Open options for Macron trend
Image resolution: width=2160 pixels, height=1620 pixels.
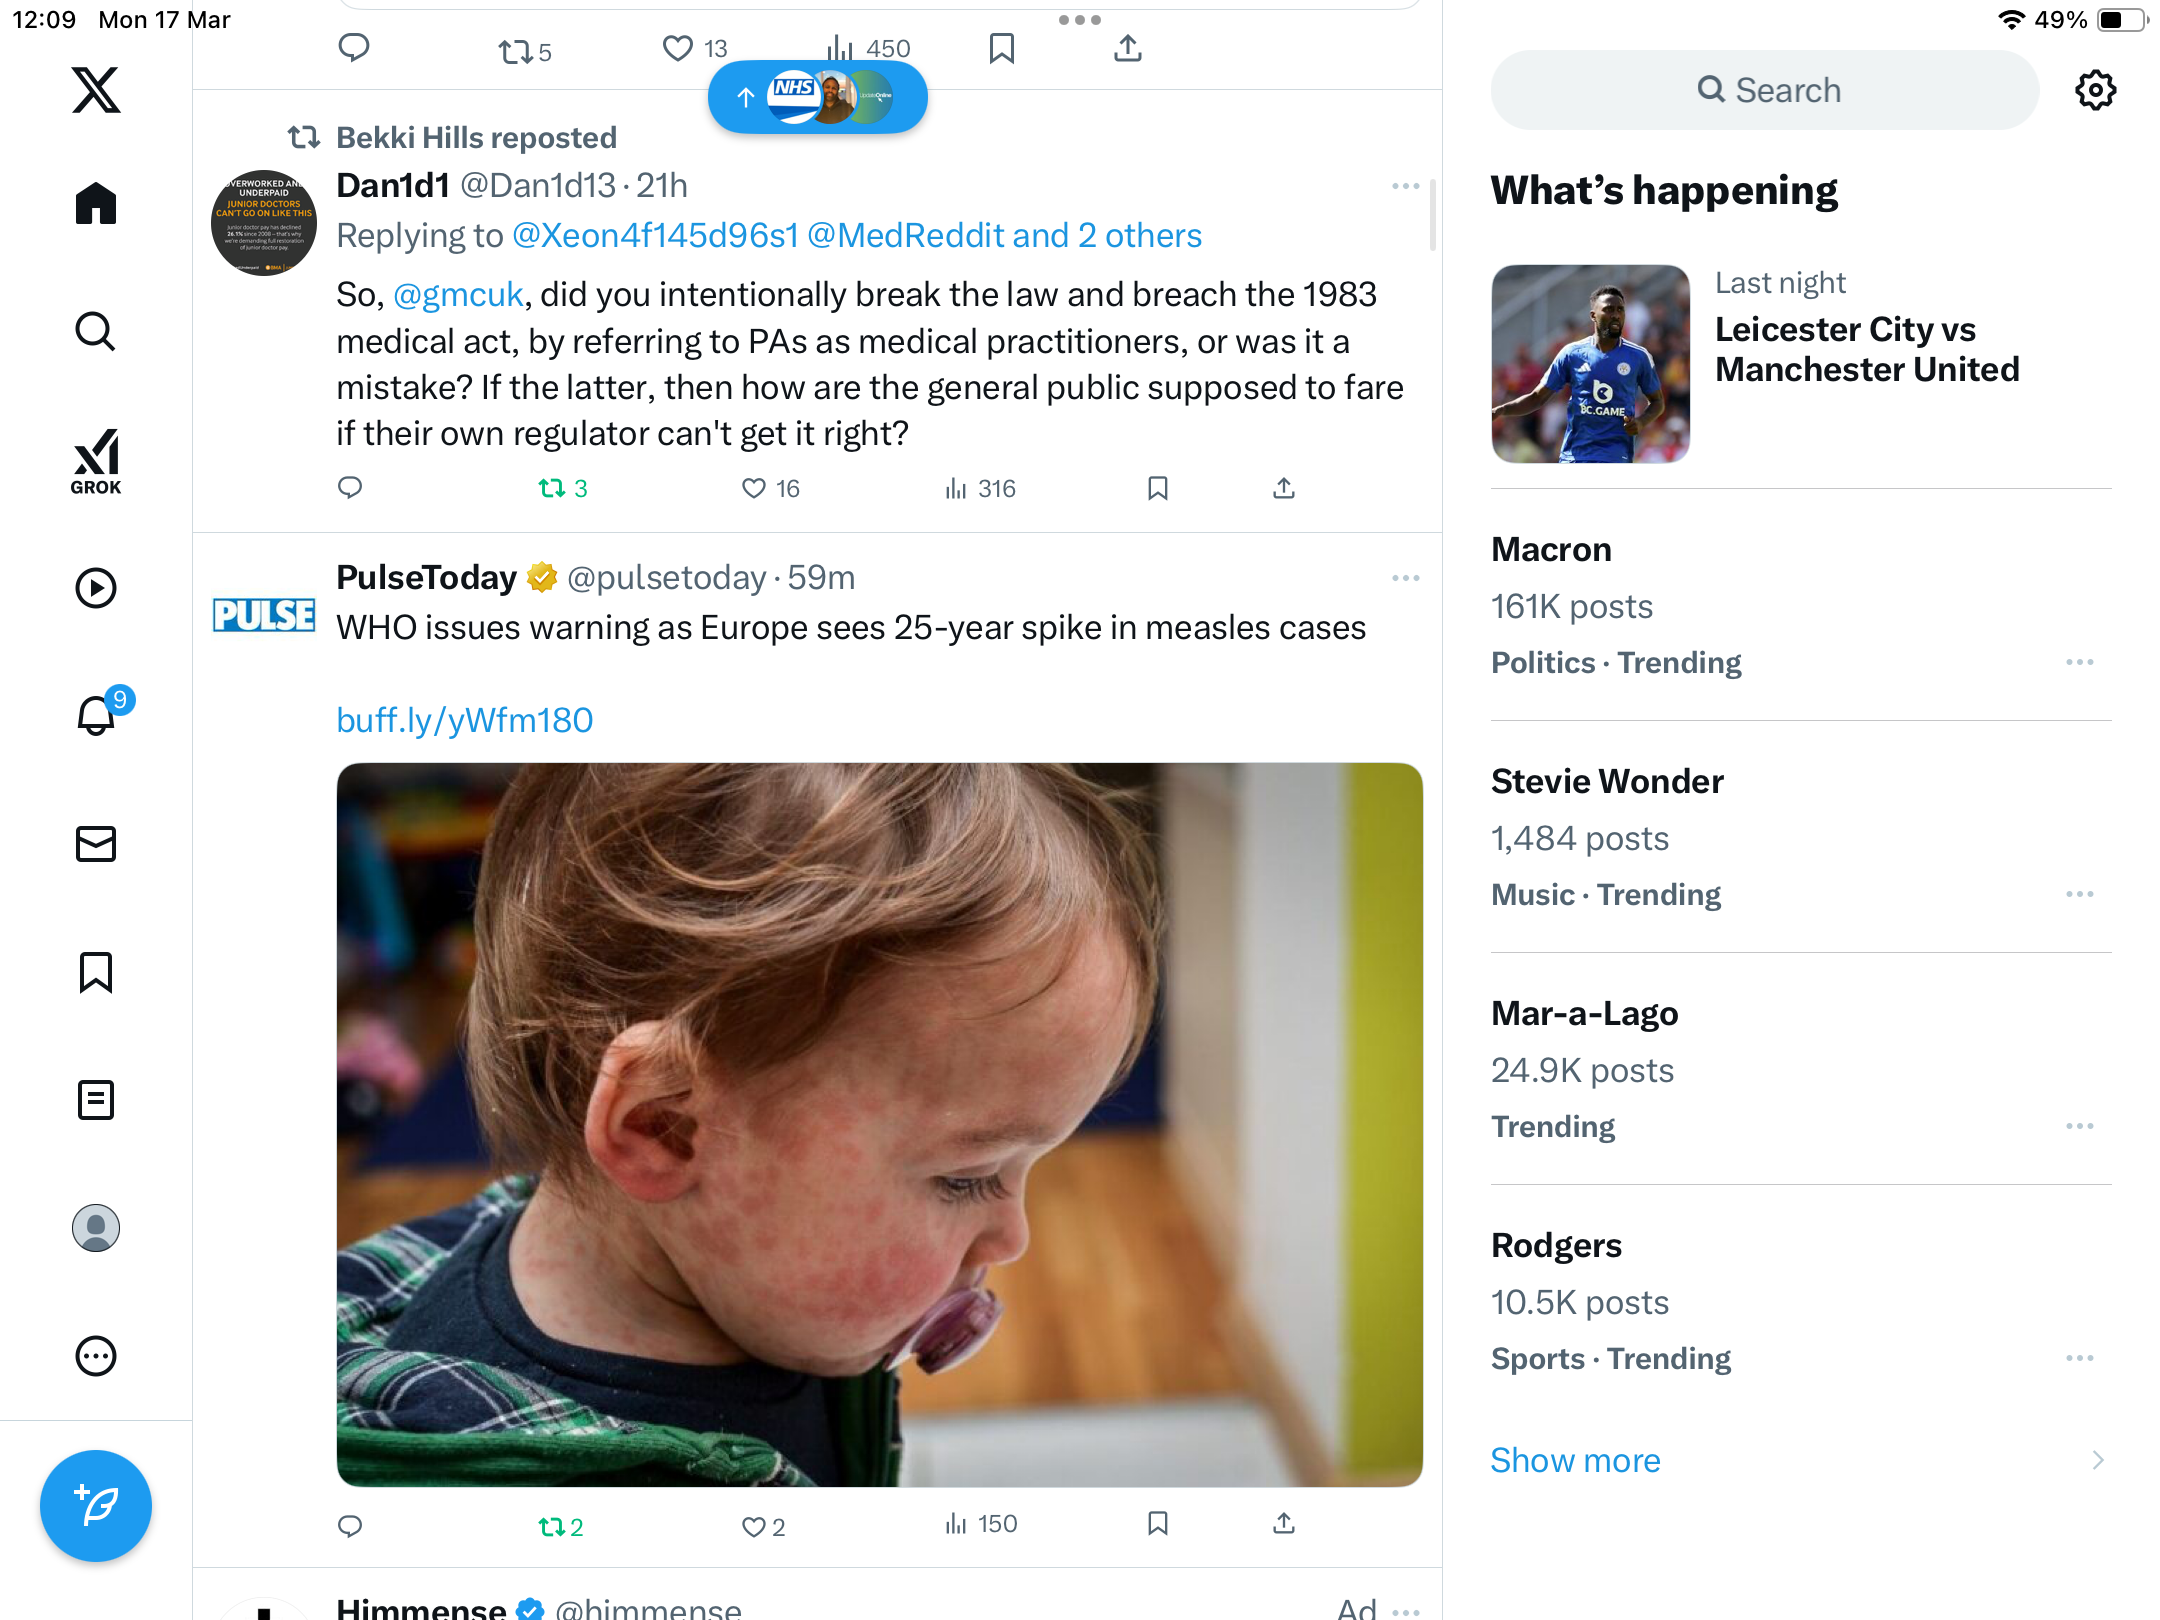[x=2080, y=662]
